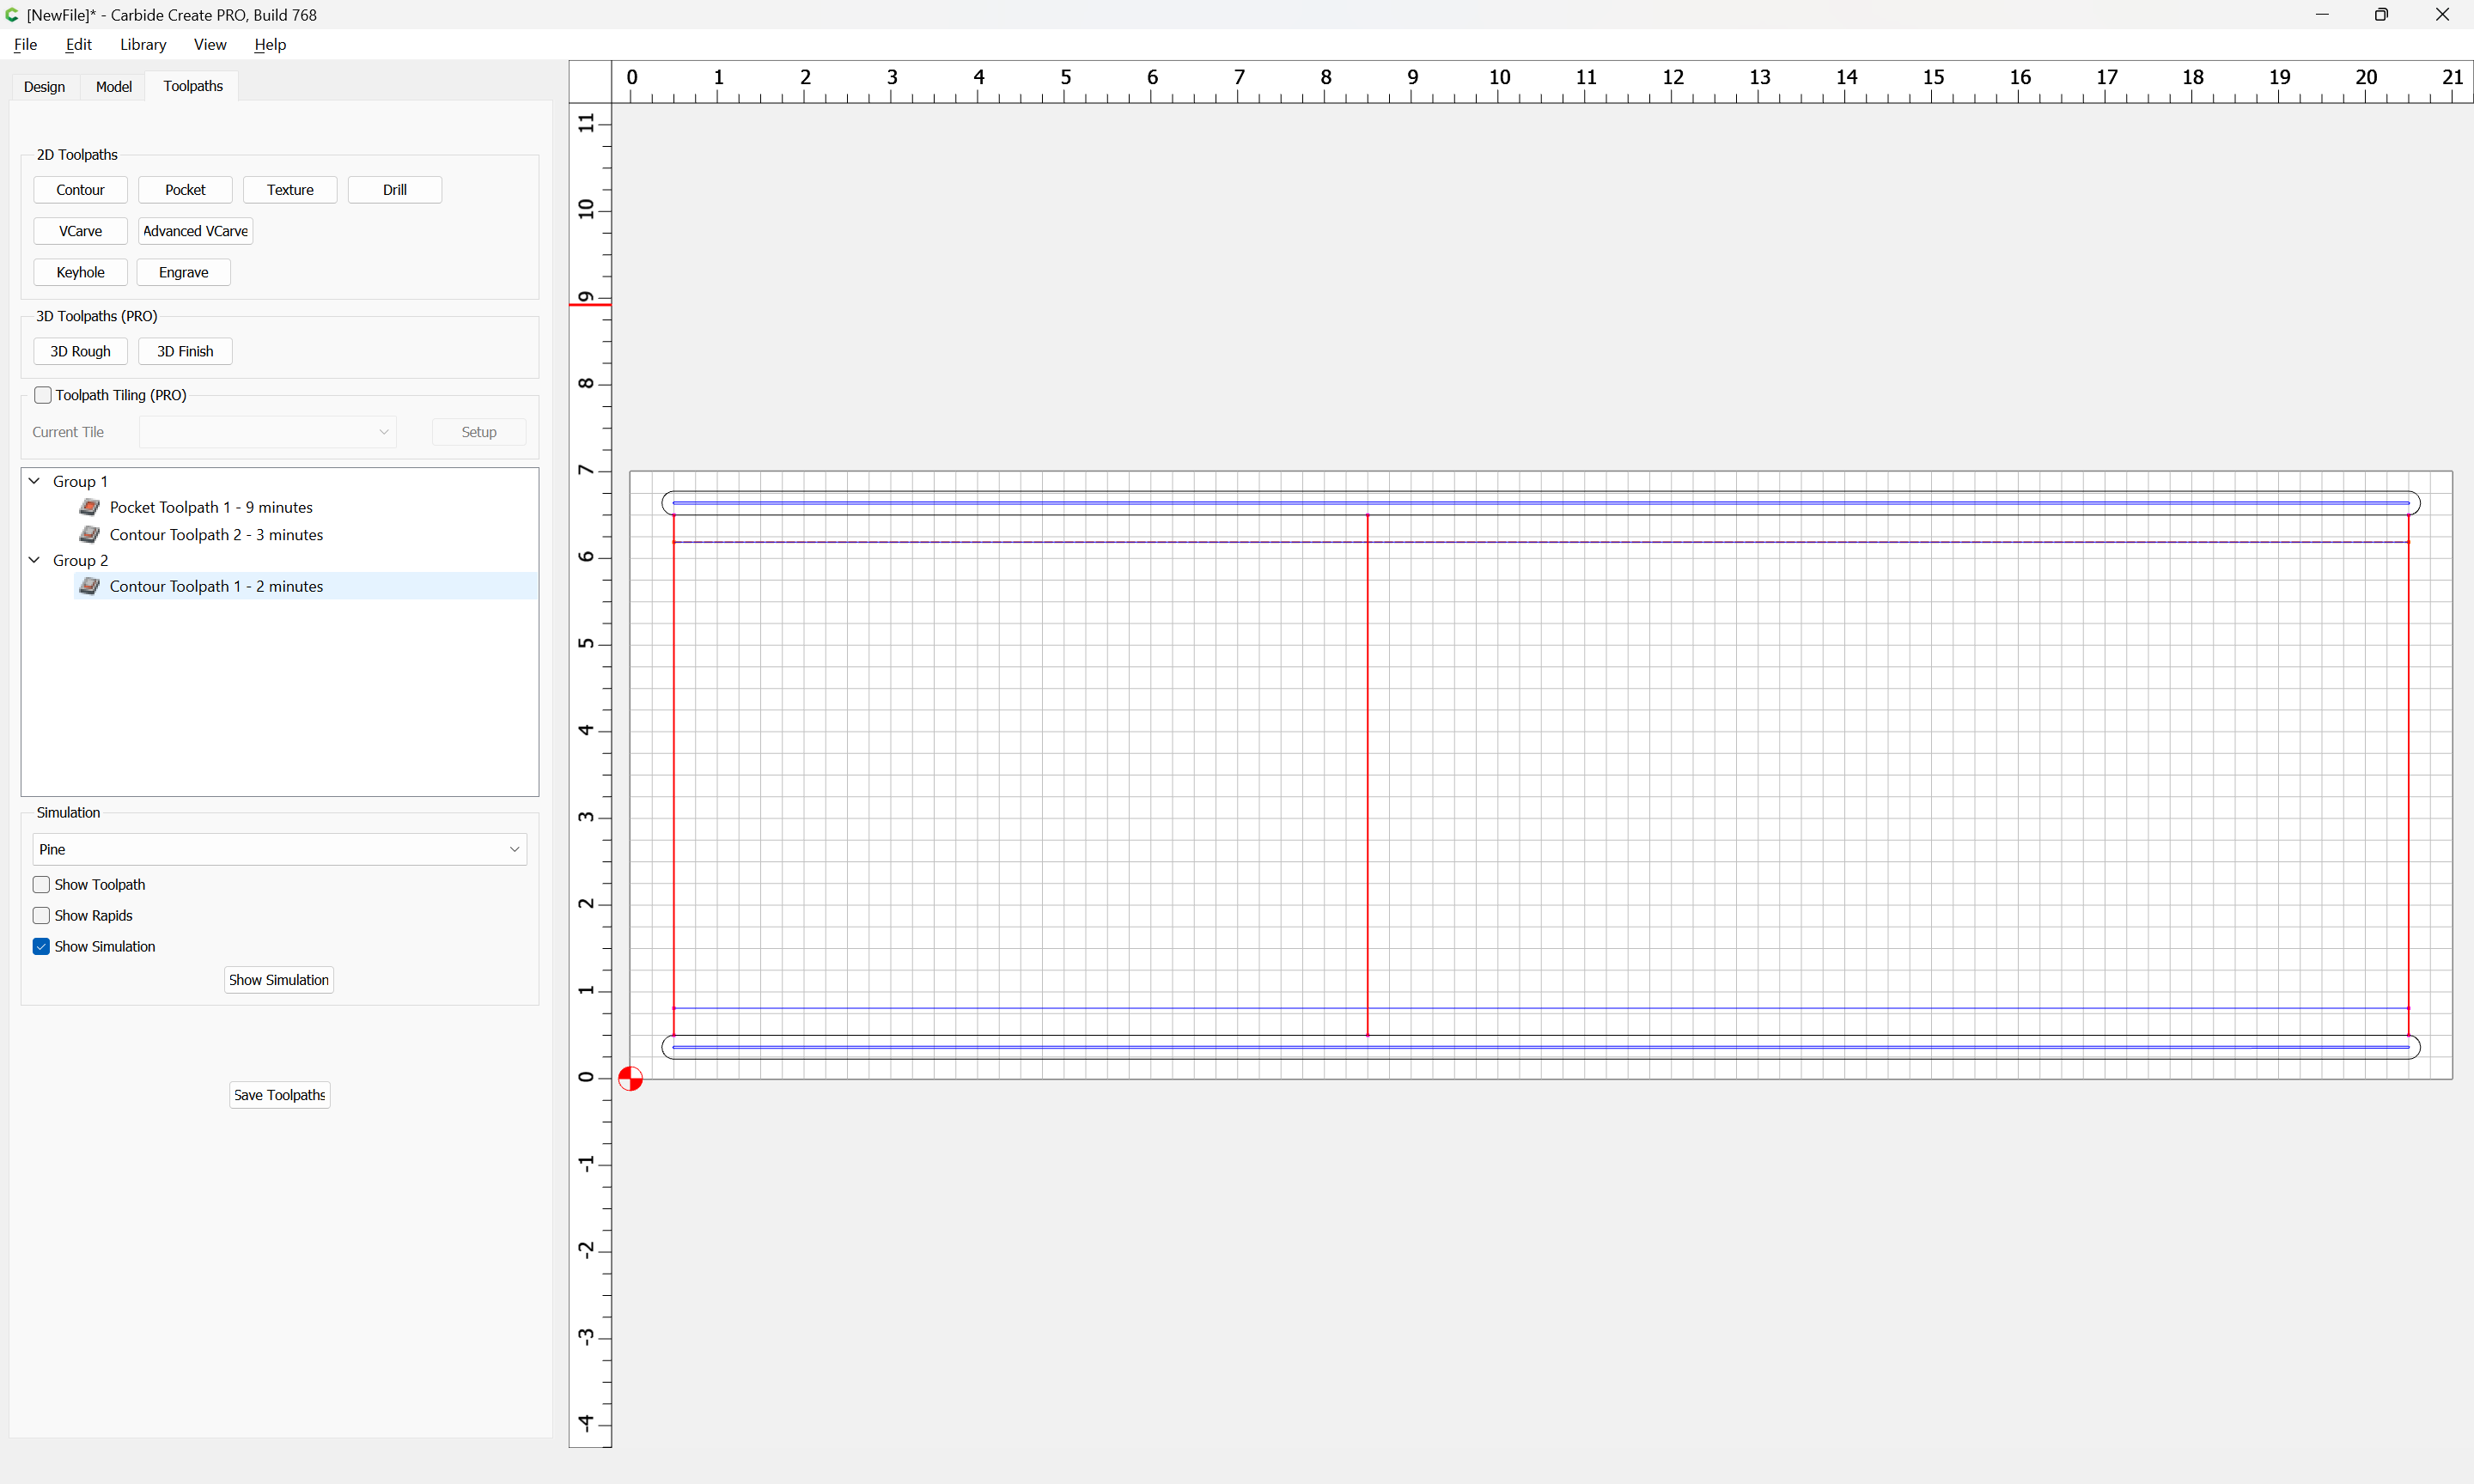Collapse Group 1 in toolpath tree

point(34,481)
